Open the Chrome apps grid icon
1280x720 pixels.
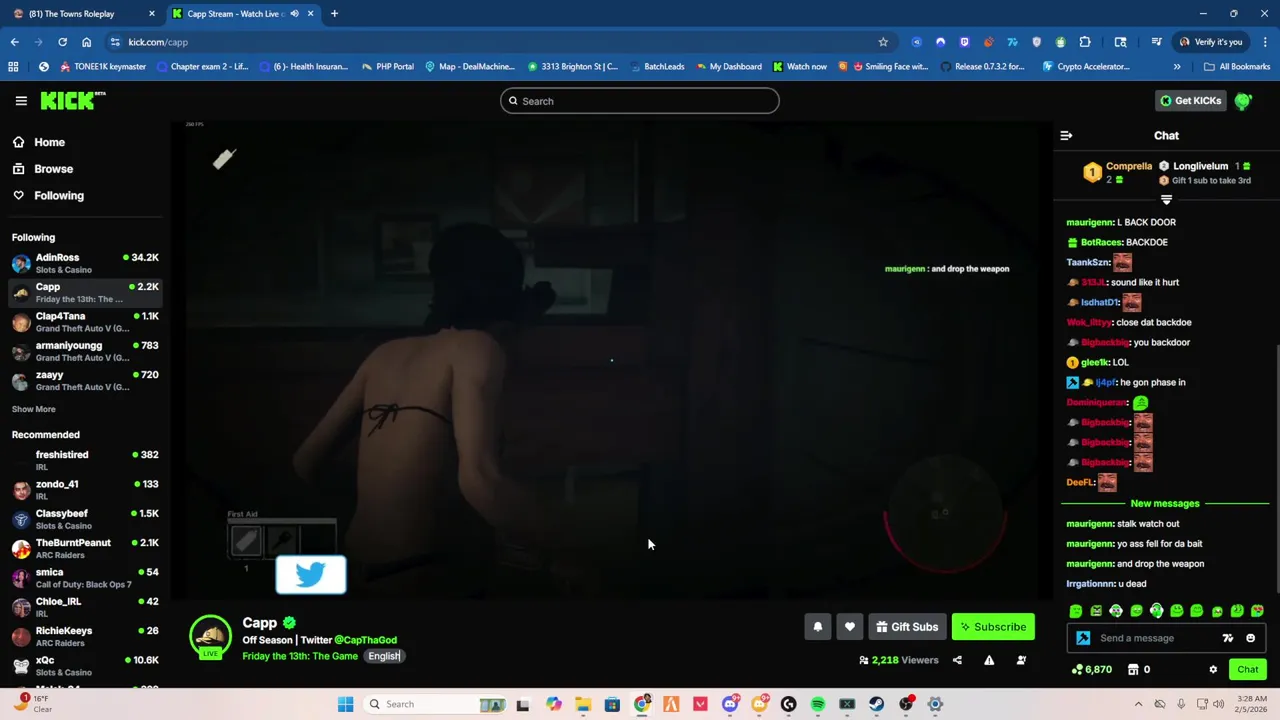click(13, 66)
